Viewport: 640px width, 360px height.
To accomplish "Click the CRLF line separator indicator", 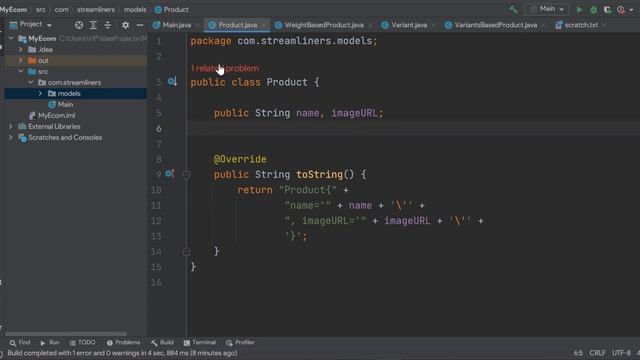I will point(597,353).
